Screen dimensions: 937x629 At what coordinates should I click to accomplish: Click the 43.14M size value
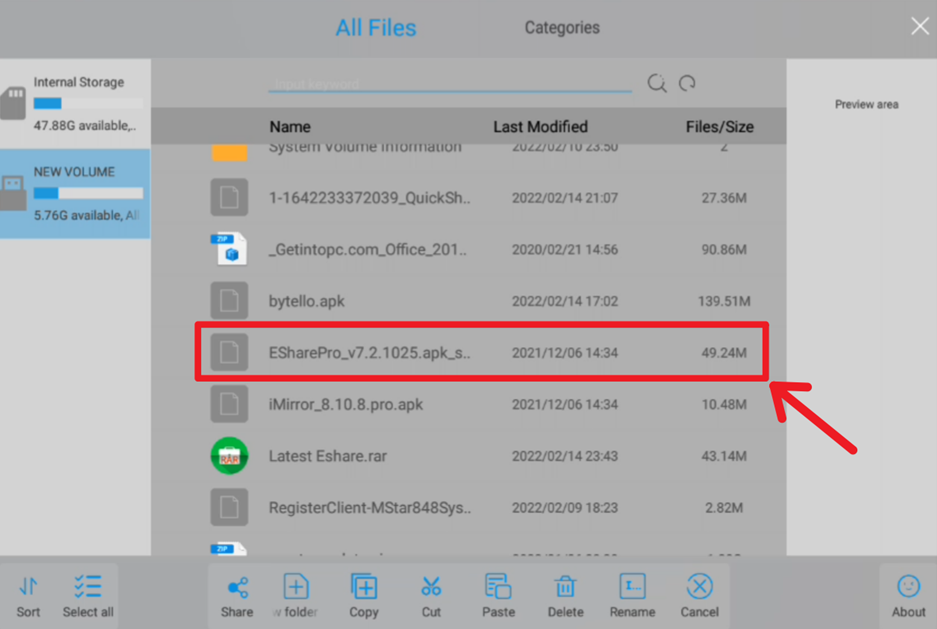coord(724,456)
